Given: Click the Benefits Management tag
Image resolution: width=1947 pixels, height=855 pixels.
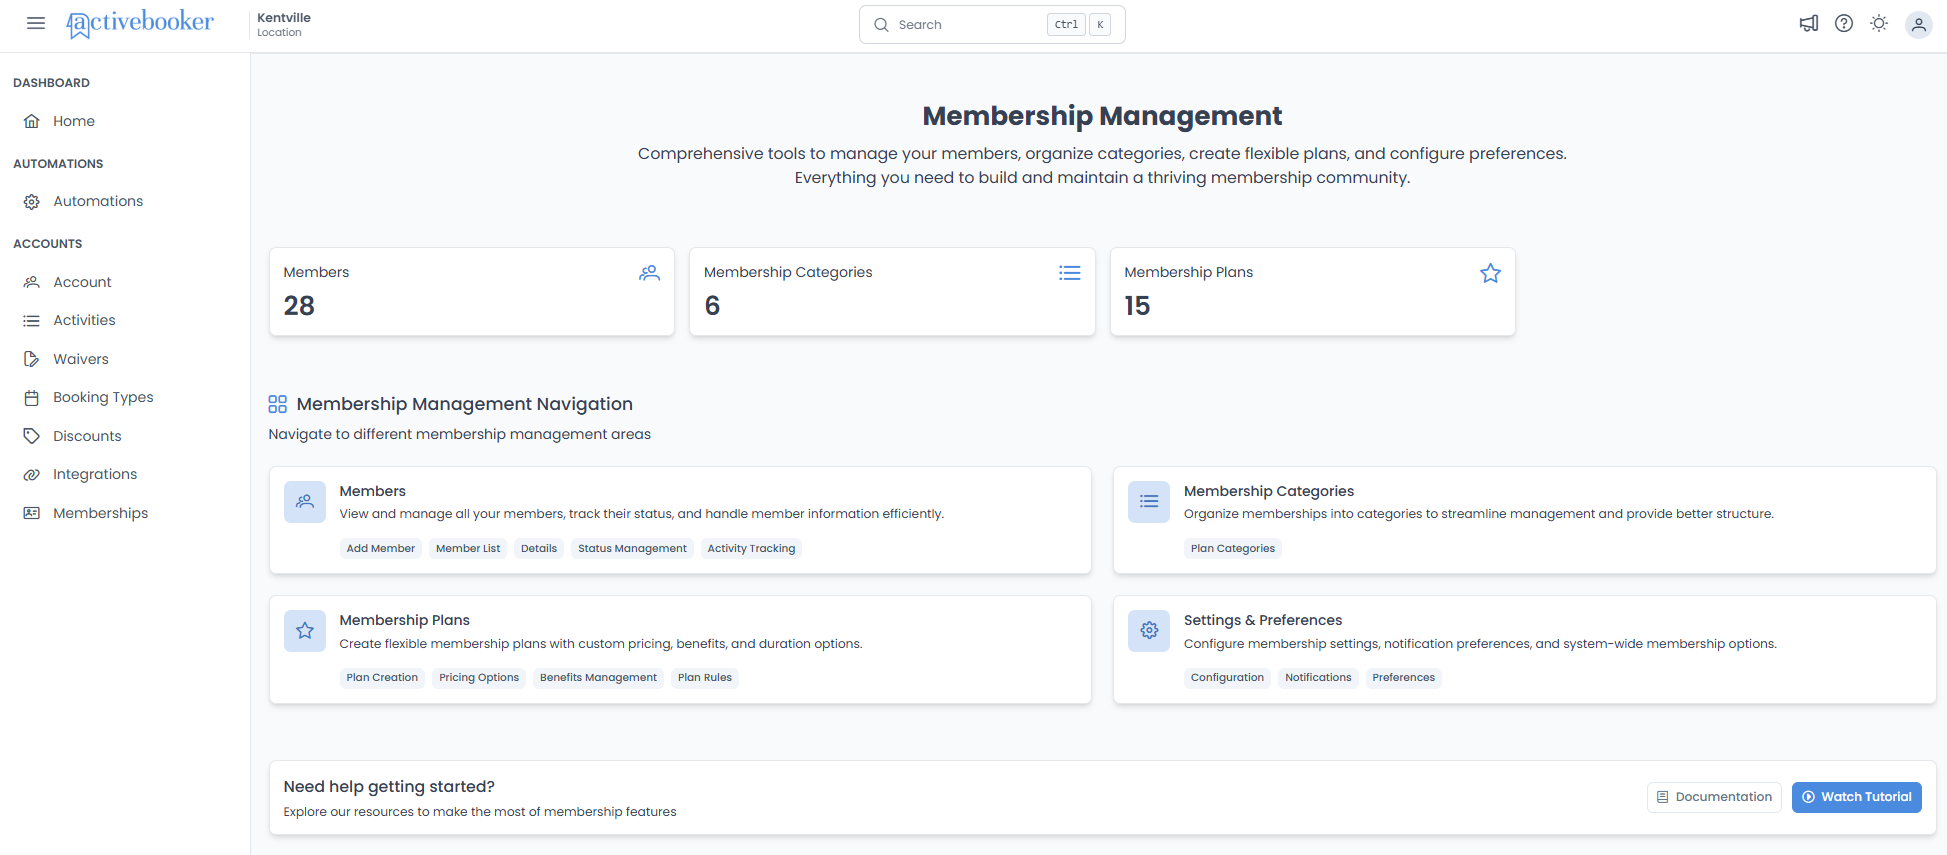Looking at the screenshot, I should point(598,678).
